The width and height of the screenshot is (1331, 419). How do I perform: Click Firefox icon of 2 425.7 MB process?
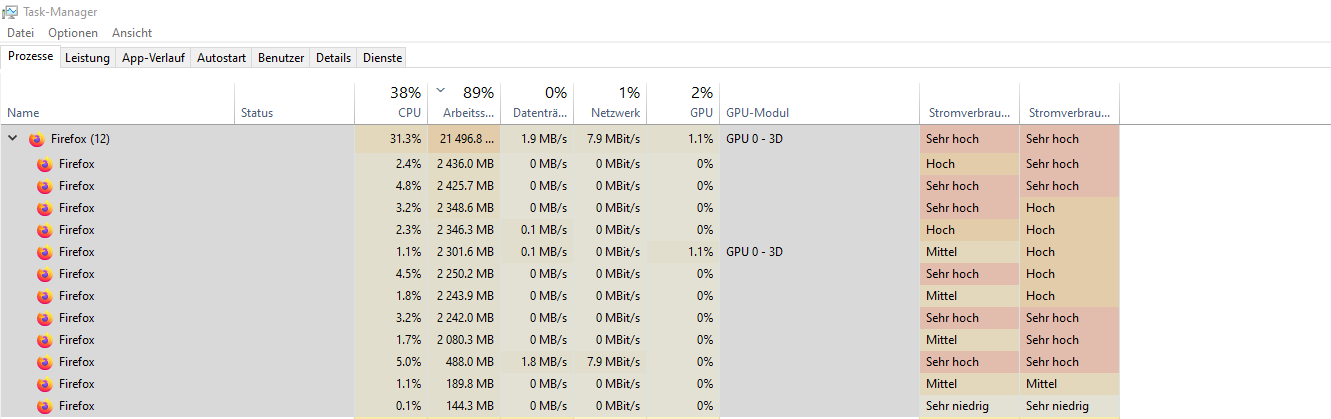click(x=44, y=186)
